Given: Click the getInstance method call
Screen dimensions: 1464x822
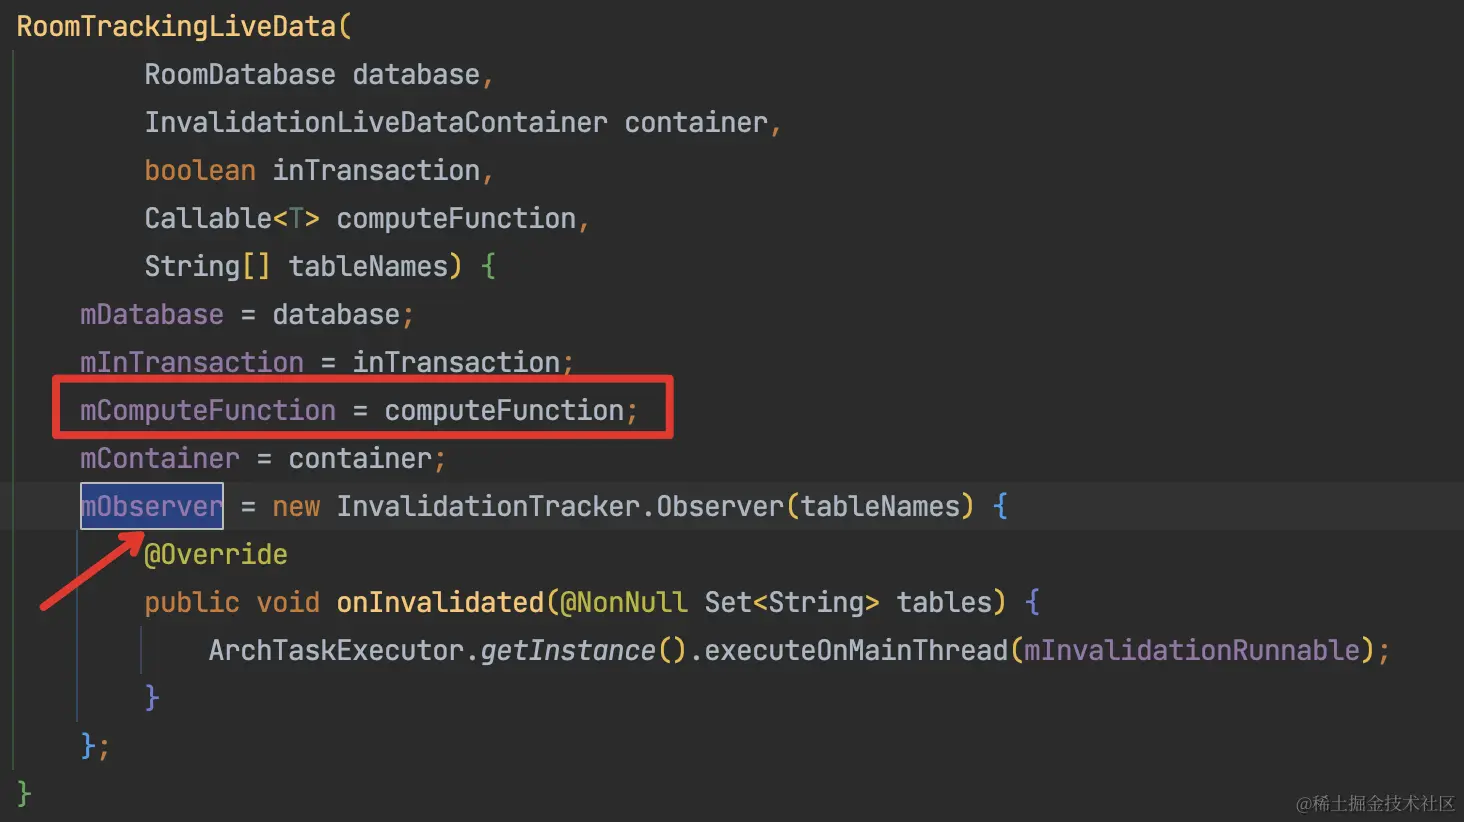Looking at the screenshot, I should [568, 650].
